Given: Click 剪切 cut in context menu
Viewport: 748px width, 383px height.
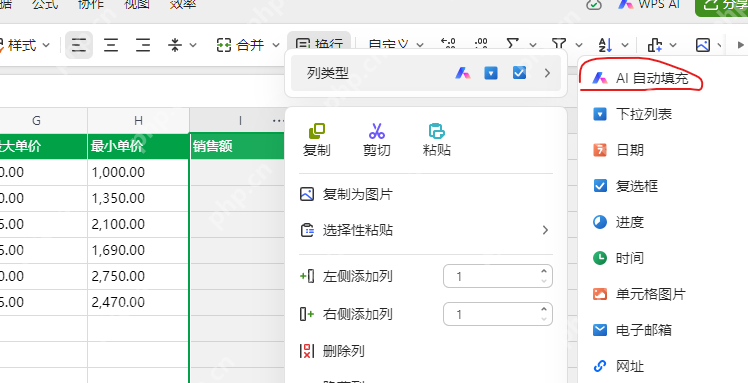Looking at the screenshot, I should pos(377,140).
